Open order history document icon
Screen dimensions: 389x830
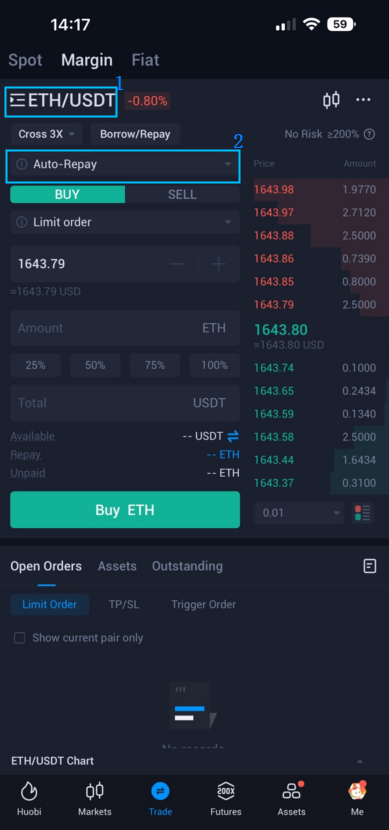(370, 566)
